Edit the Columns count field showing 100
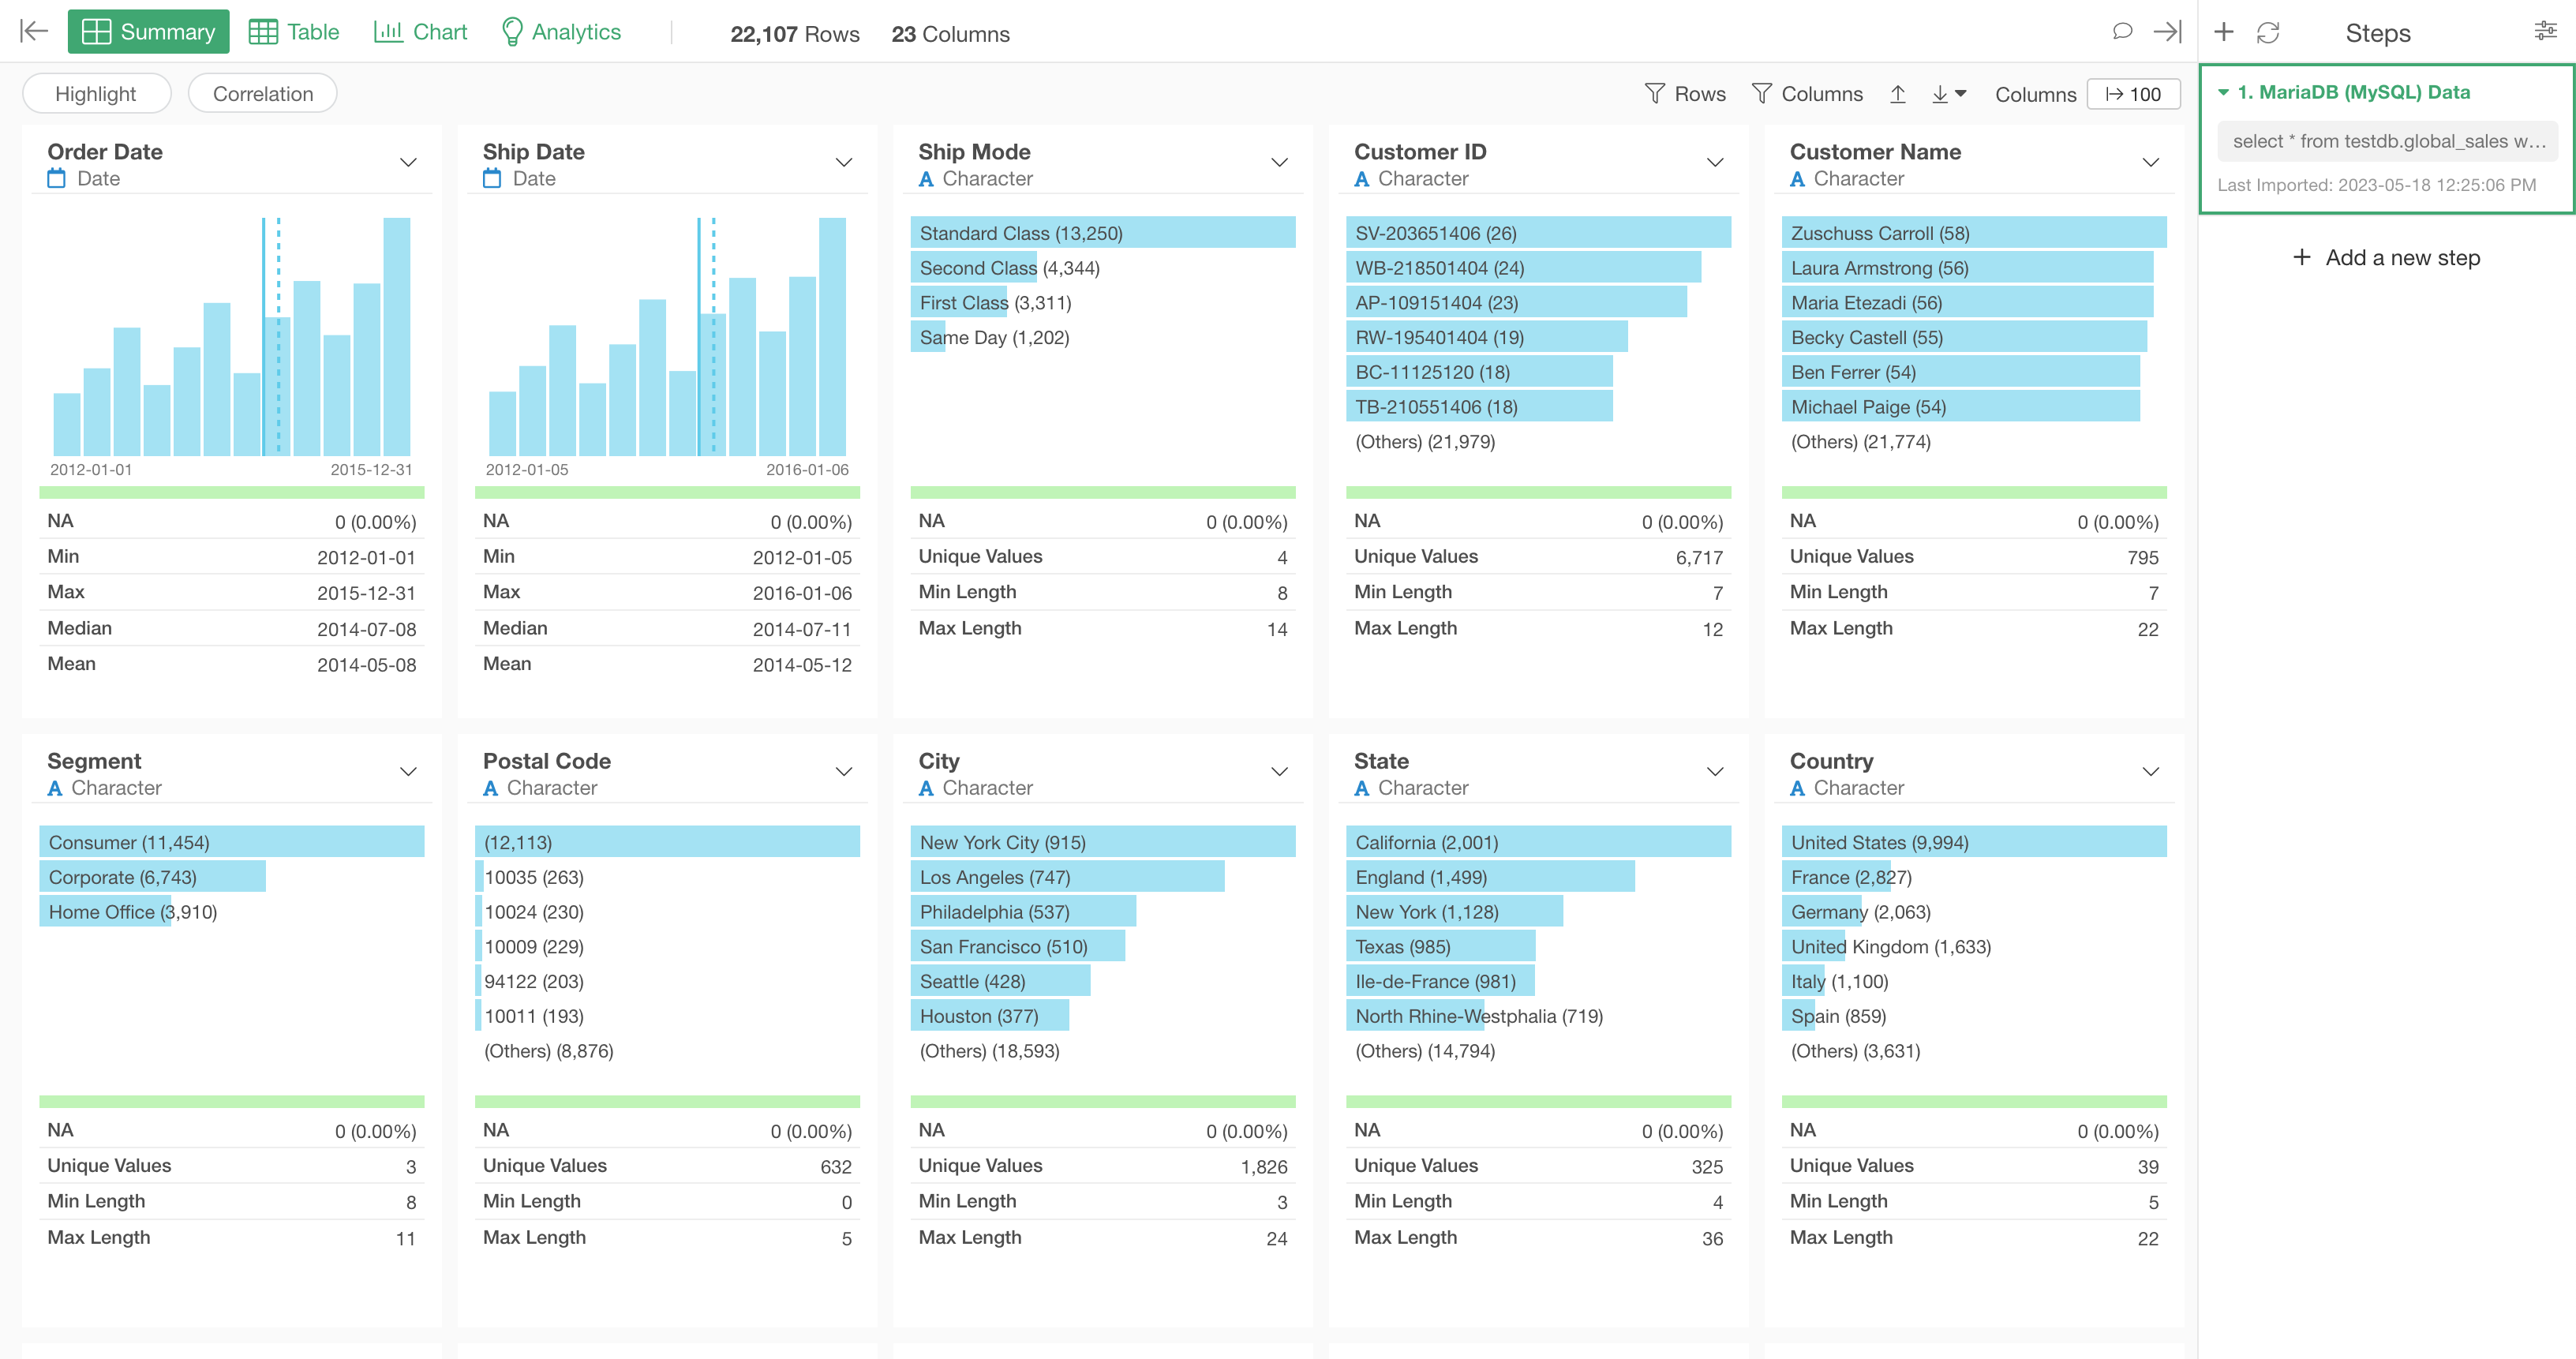The image size is (2576, 1359). 2133,94
